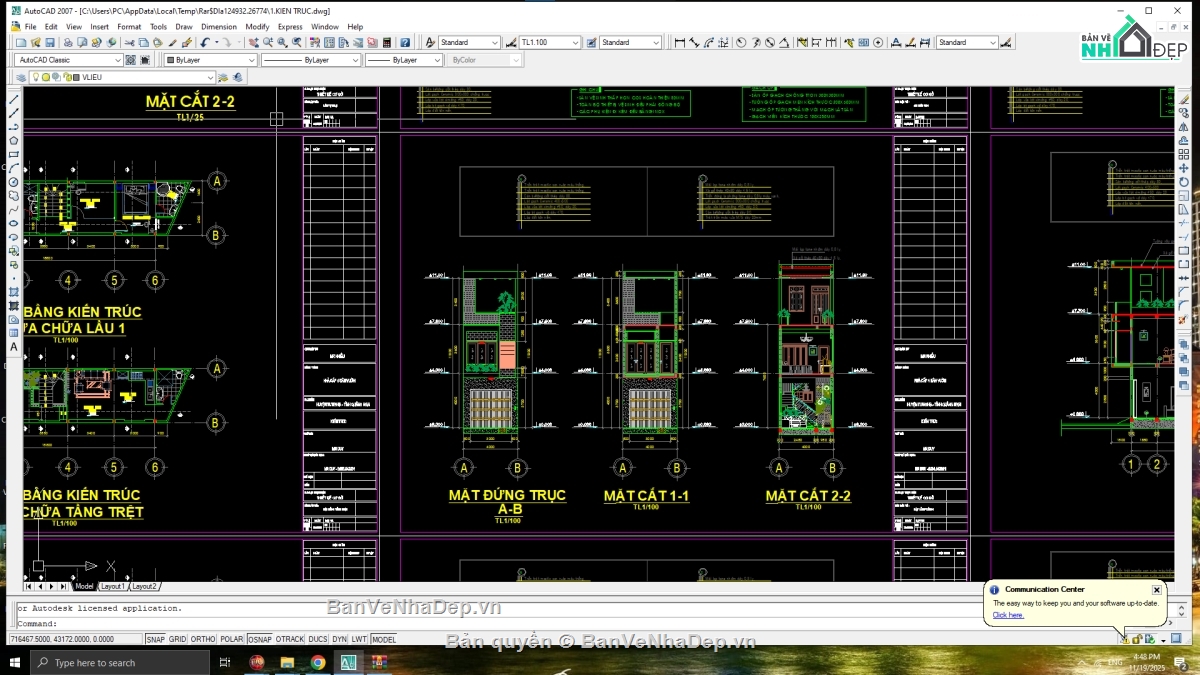Select the Zoom Realtime icon
Image resolution: width=1200 pixels, height=675 pixels.
coord(268,42)
